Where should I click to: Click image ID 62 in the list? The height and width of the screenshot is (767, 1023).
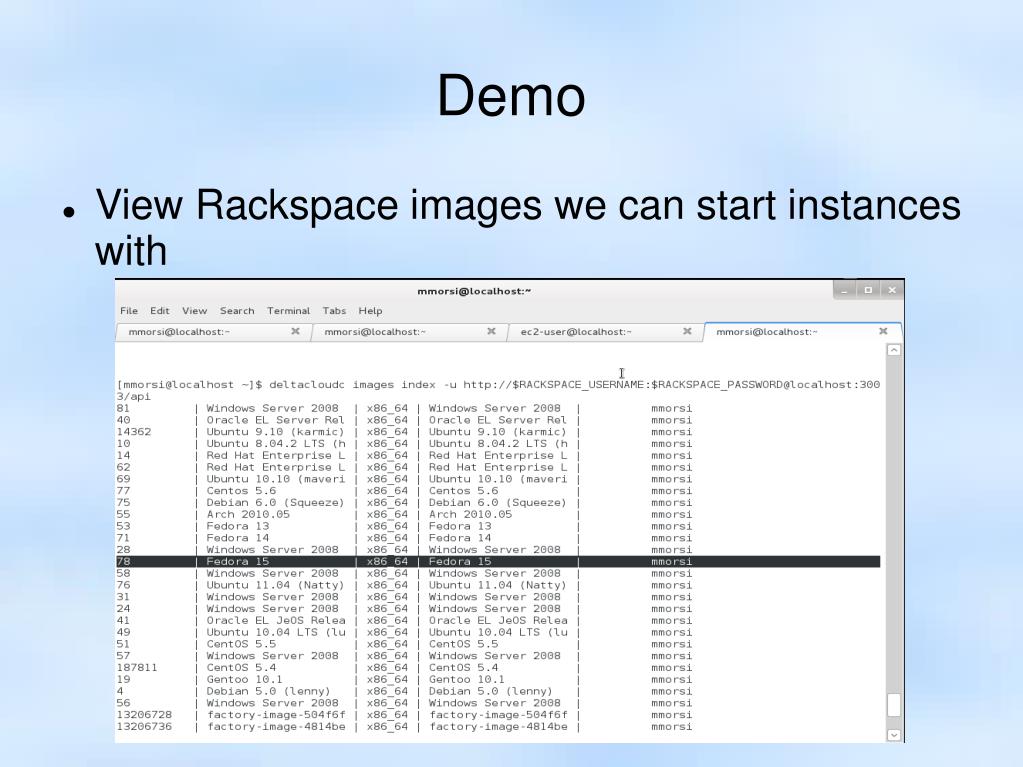click(x=123, y=467)
